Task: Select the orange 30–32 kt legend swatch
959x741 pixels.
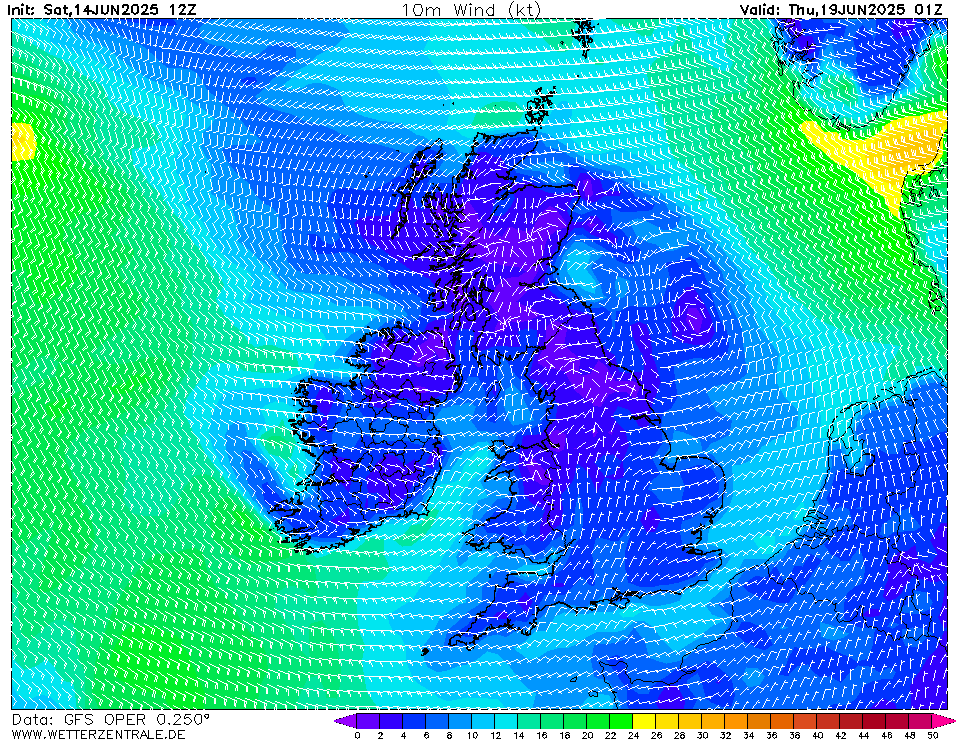Action: [714, 721]
